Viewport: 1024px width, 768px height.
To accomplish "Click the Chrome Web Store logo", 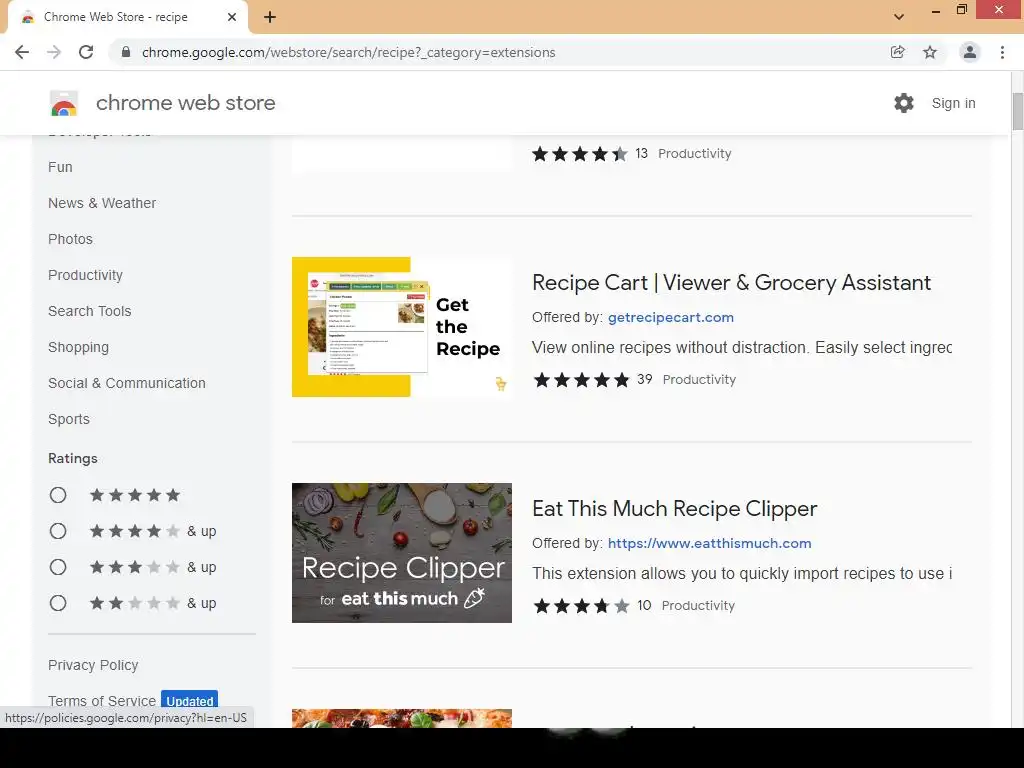I will click(64, 103).
